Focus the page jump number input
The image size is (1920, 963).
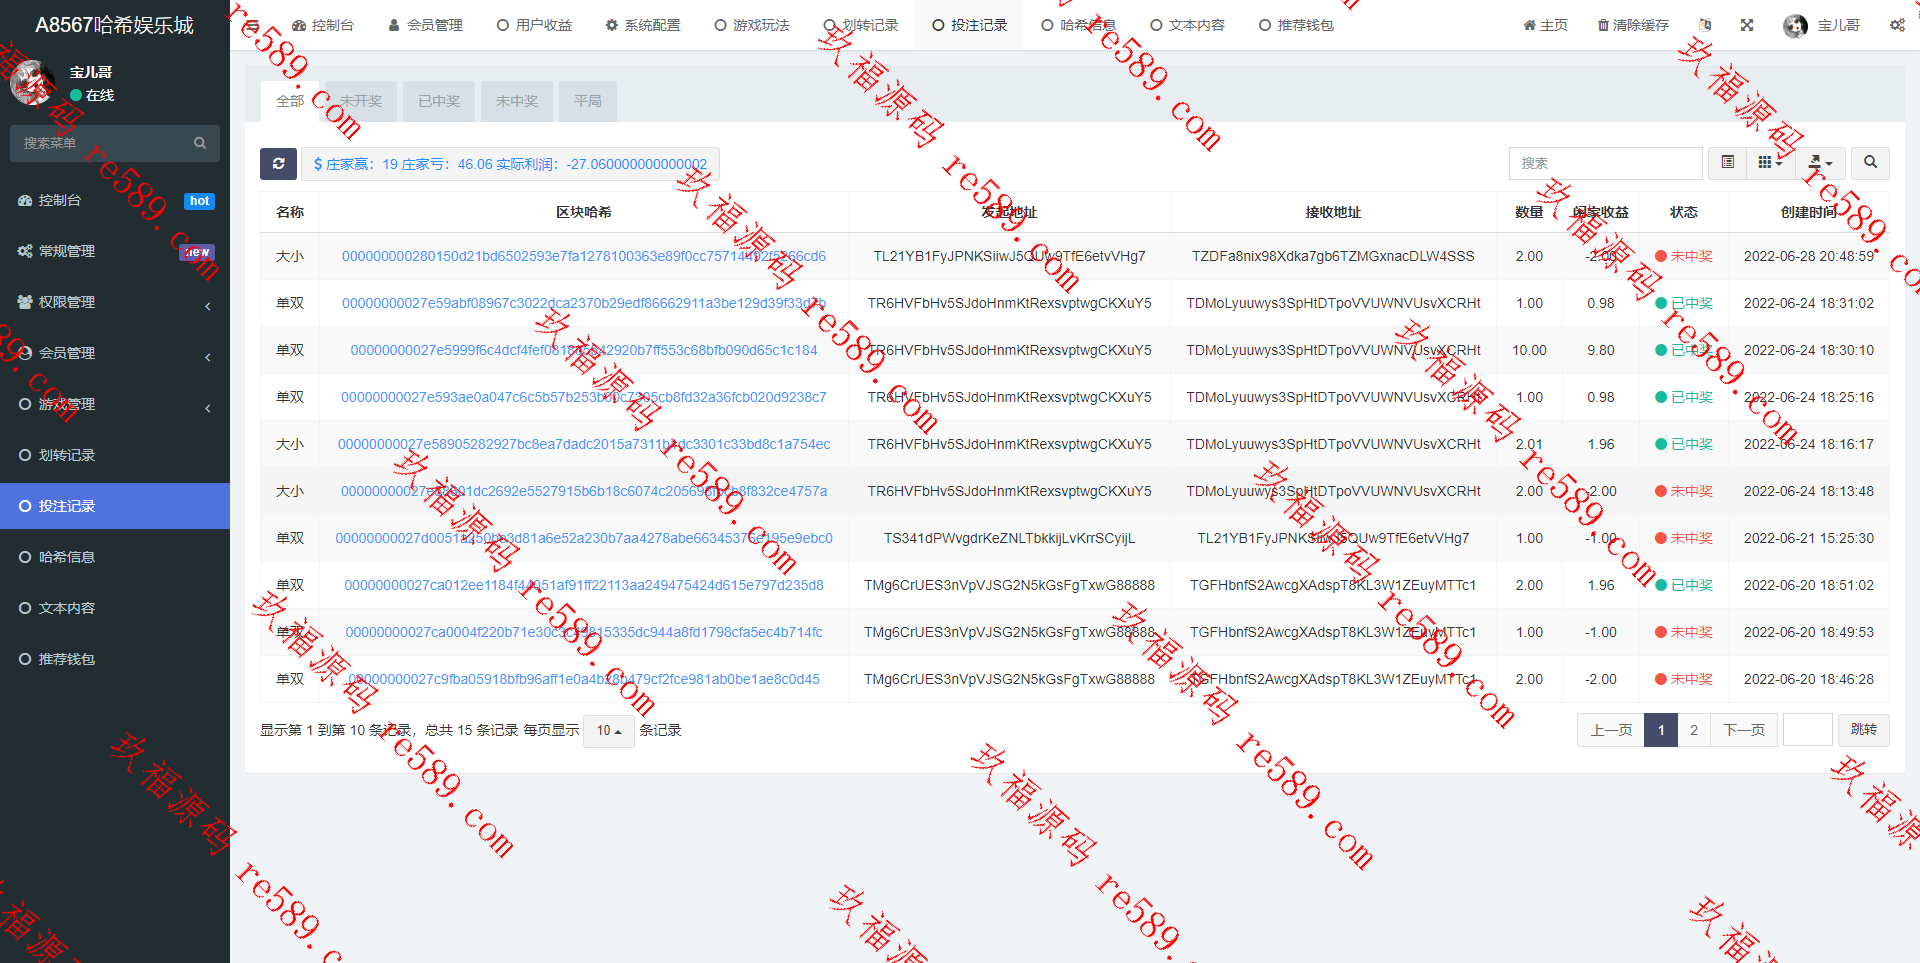(1808, 730)
